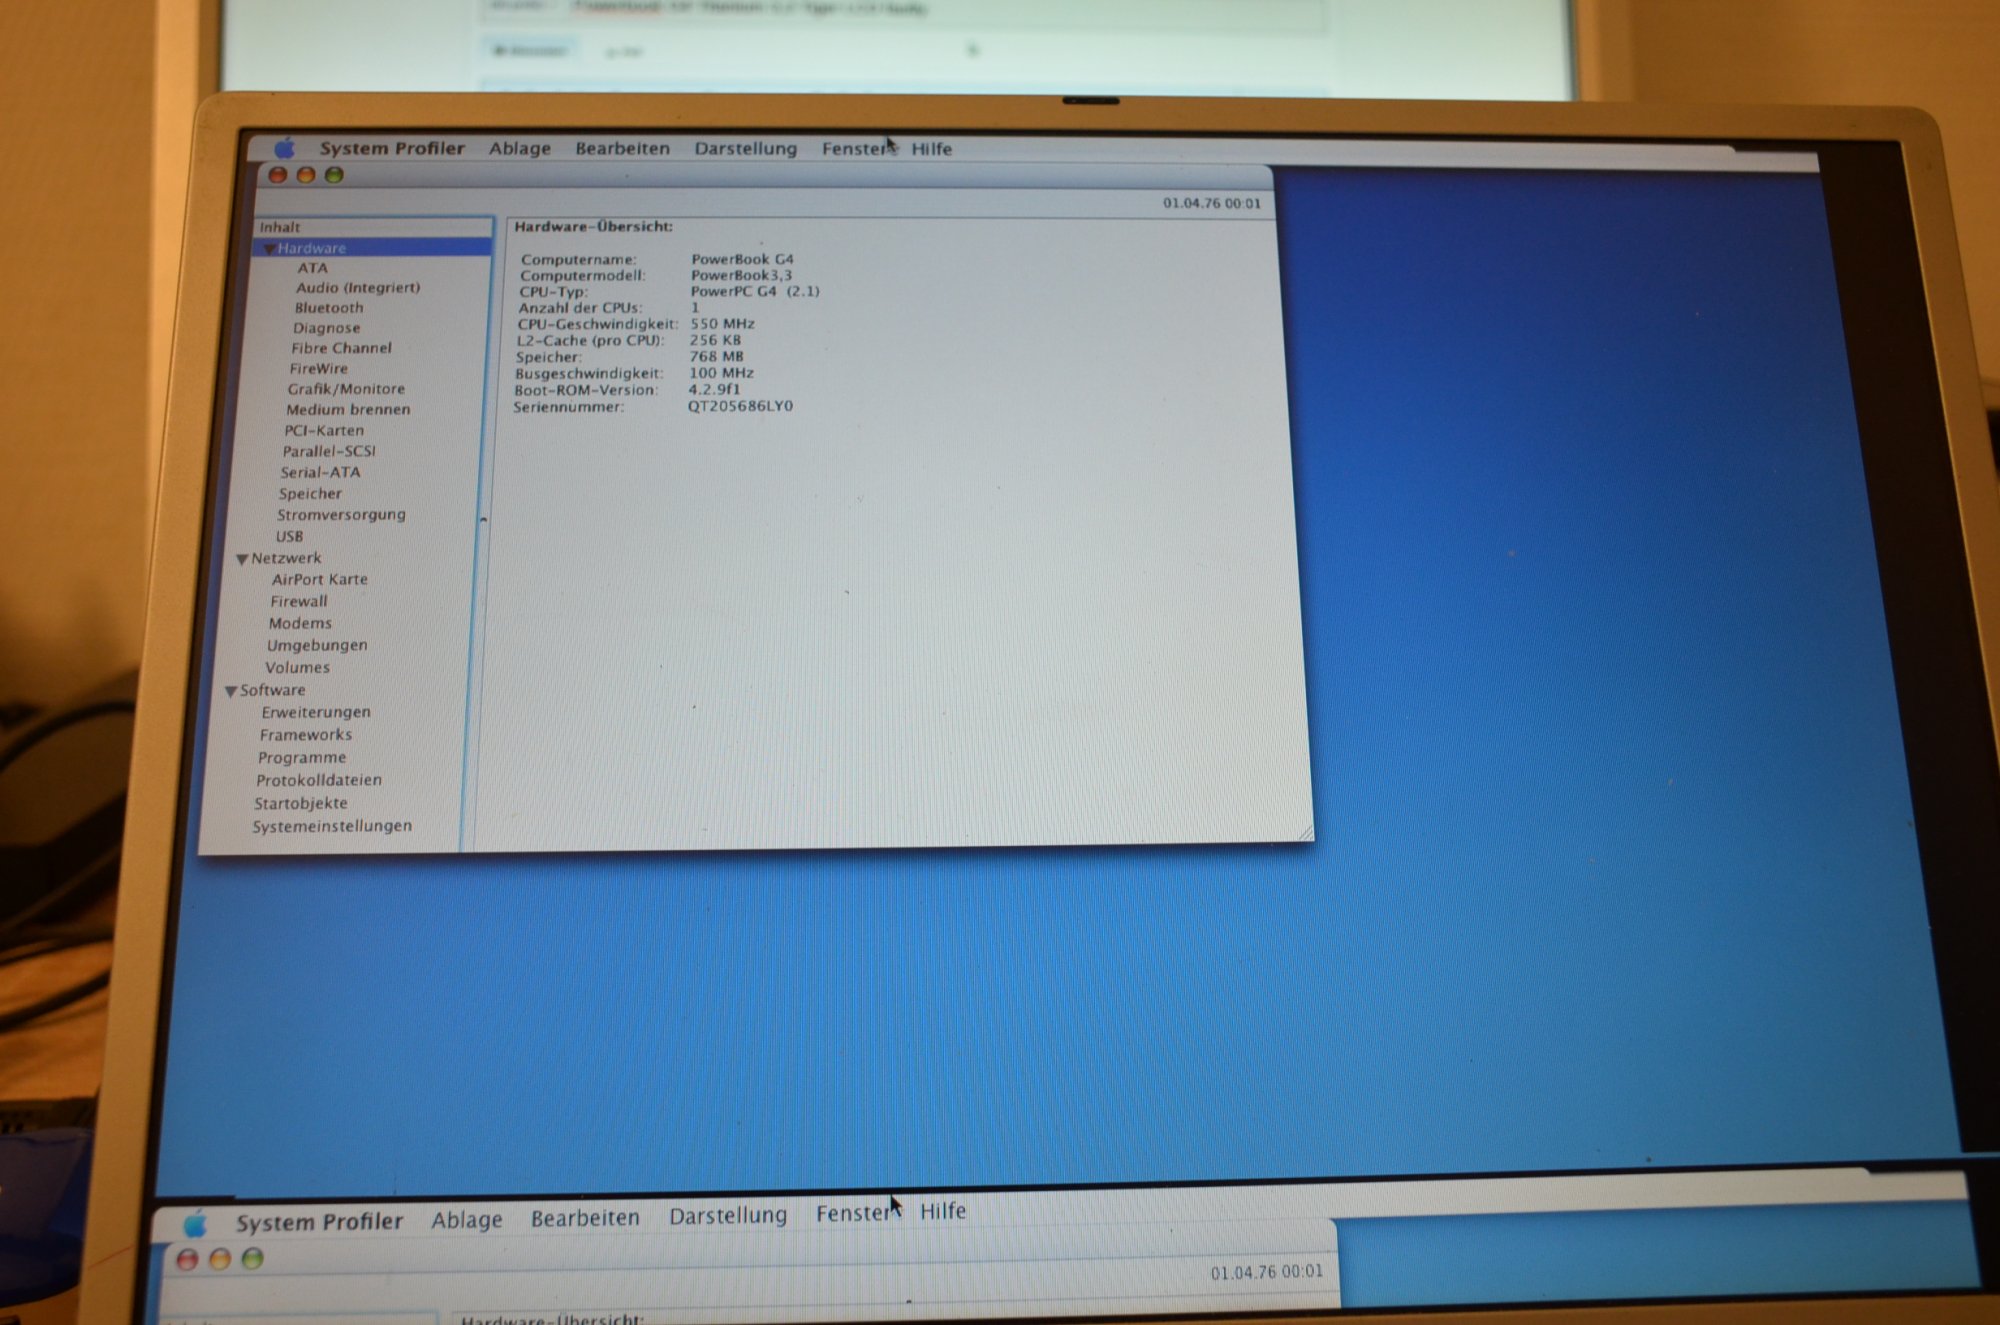Select Programme in the sidebar
This screenshot has width=2000, height=1325.
tap(302, 758)
